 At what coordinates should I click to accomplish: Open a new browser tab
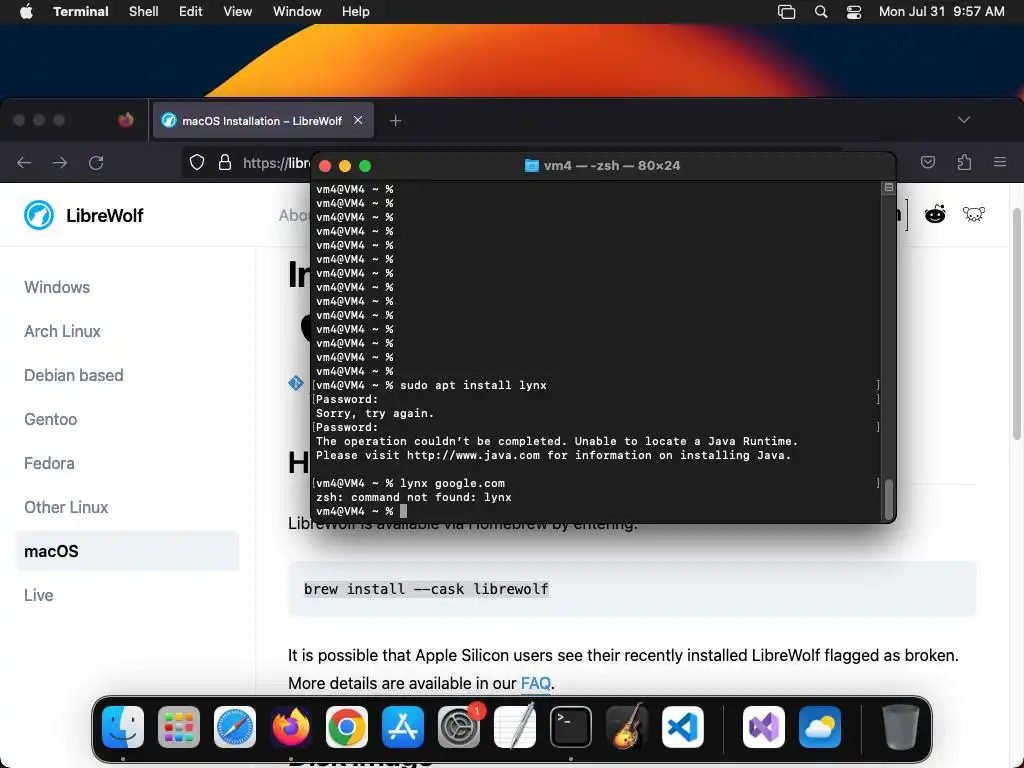click(x=395, y=120)
